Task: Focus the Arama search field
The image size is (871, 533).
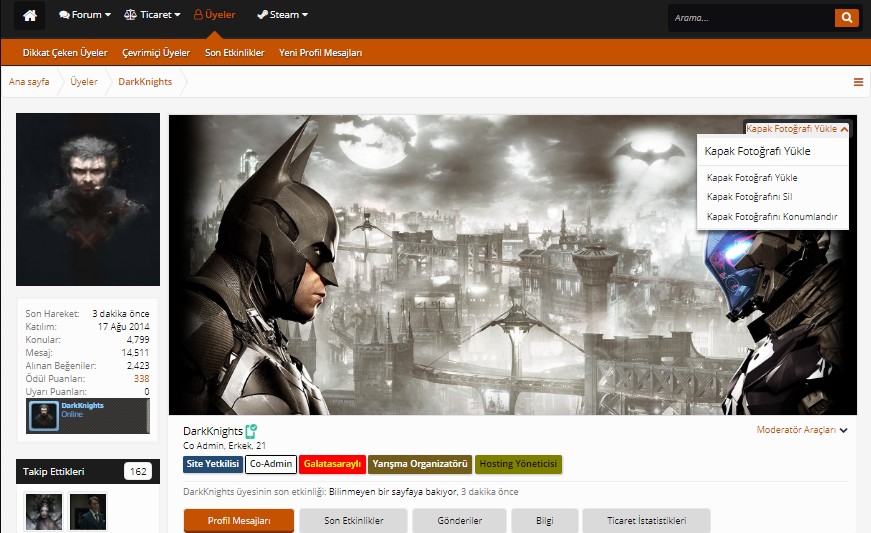Action: click(x=752, y=18)
